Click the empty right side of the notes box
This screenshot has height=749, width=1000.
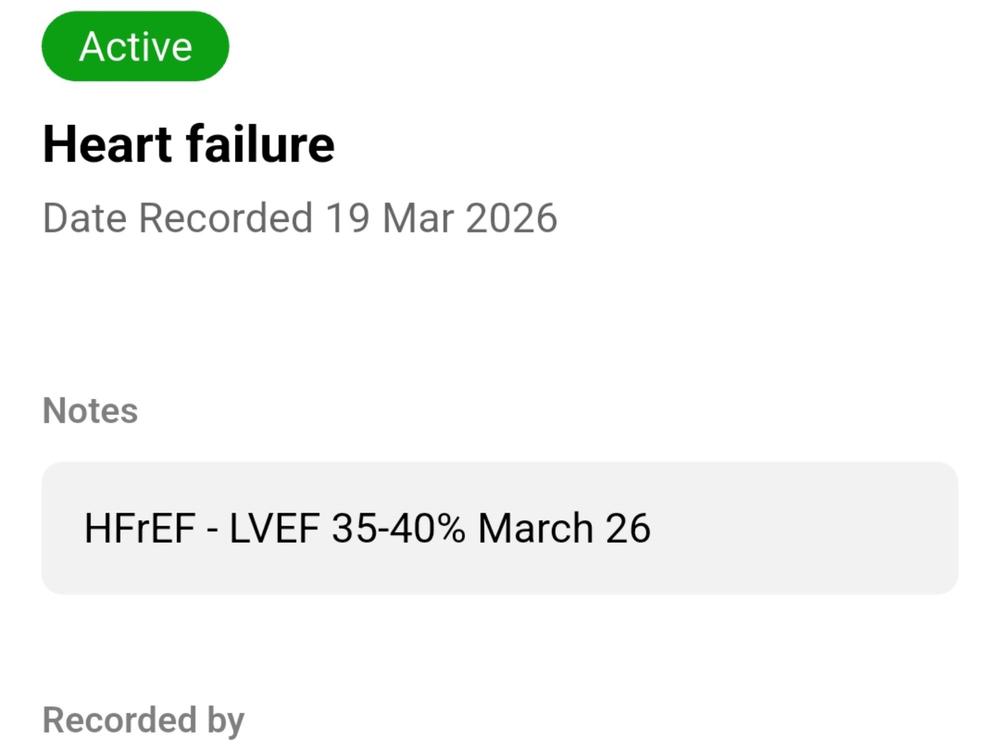click(820, 528)
